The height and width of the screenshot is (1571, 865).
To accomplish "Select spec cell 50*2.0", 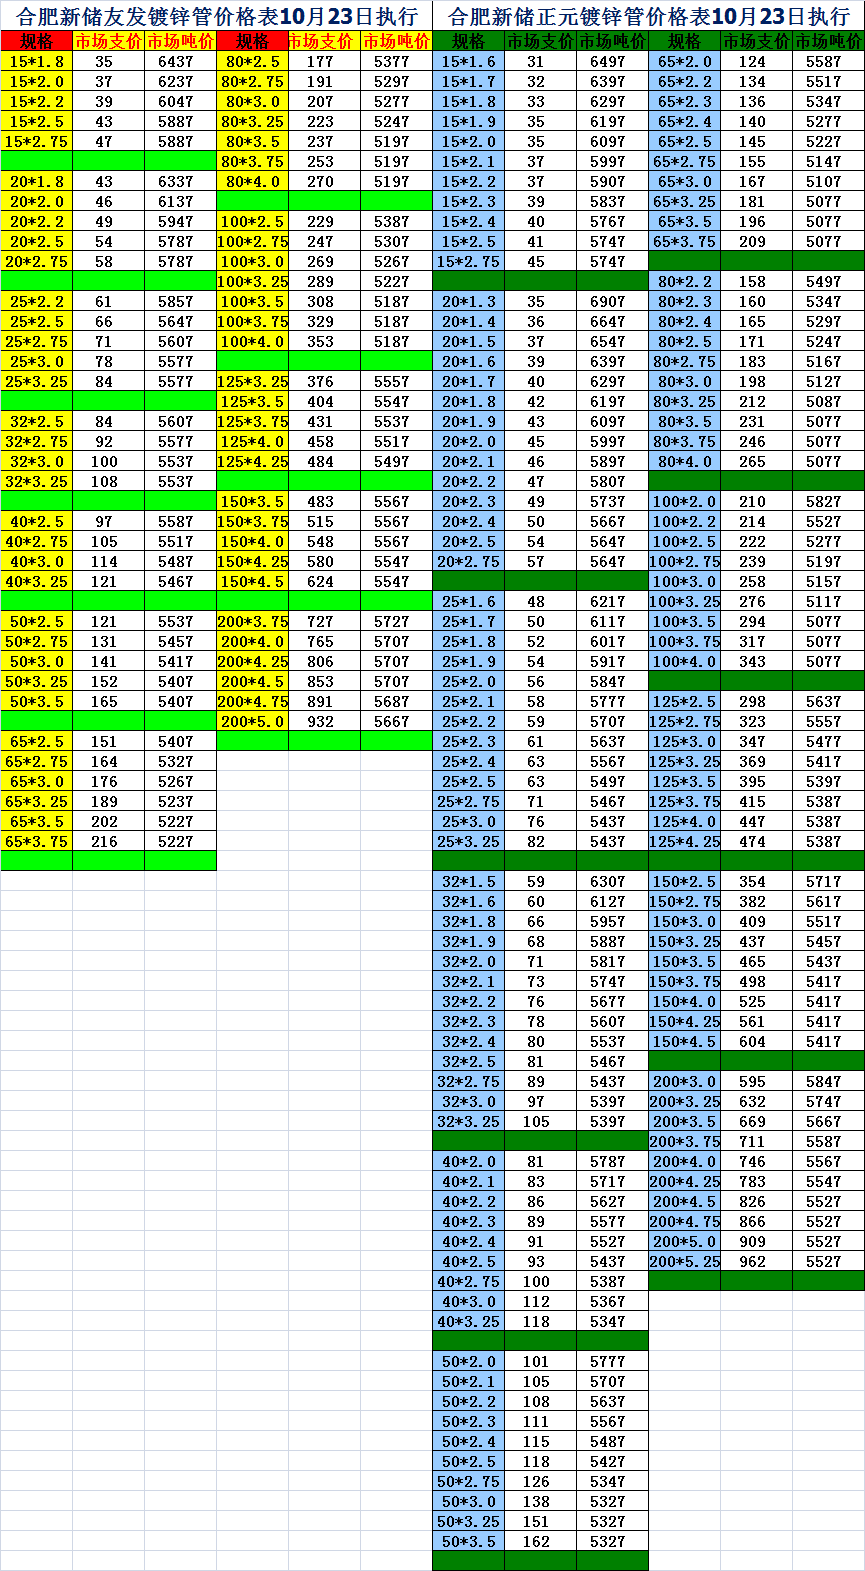I will (469, 1361).
